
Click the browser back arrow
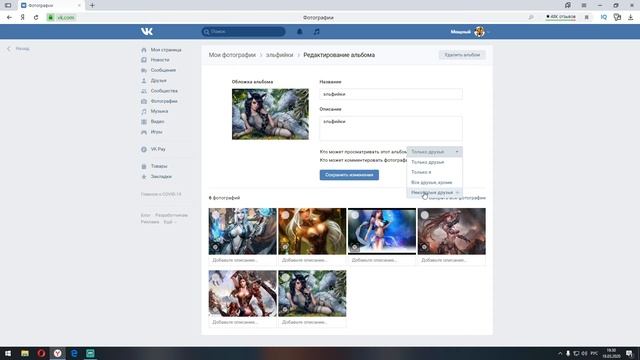click(x=9, y=17)
